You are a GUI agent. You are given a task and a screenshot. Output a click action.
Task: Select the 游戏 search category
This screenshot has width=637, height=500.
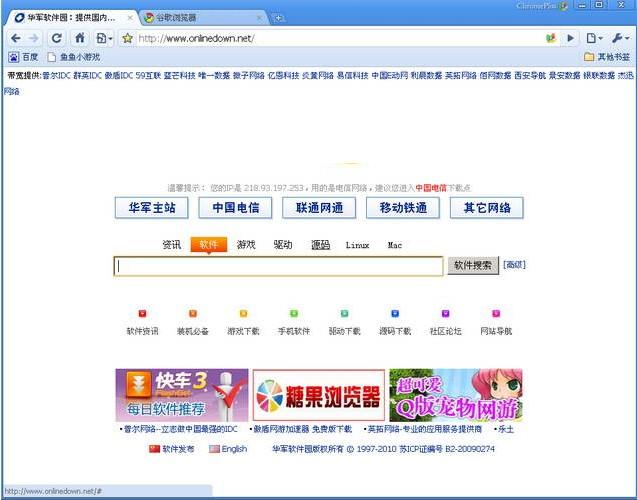tap(246, 245)
